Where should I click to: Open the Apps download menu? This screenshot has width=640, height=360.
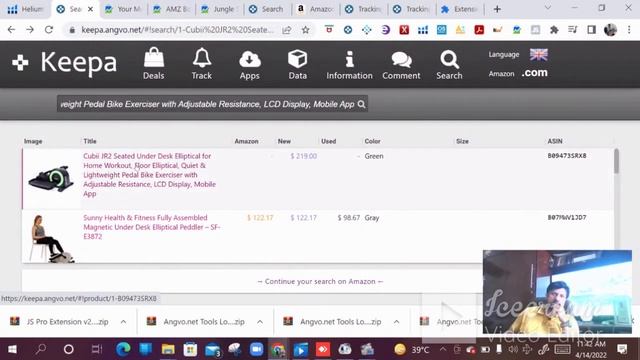point(249,64)
